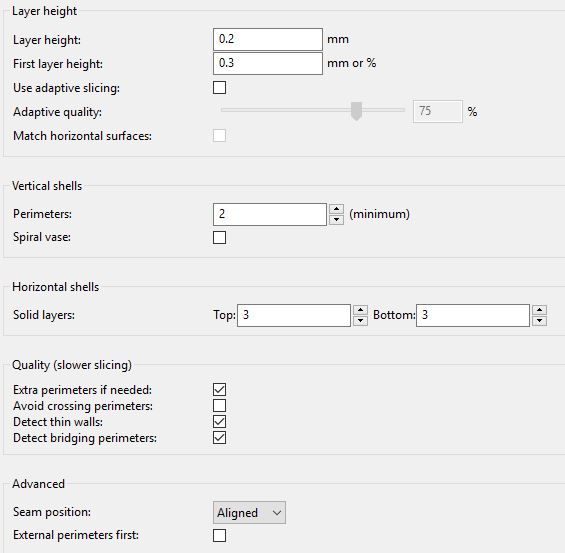The height and width of the screenshot is (553, 565).
Task: Decrease Bottom solid layers with down arrow
Action: coord(539,320)
